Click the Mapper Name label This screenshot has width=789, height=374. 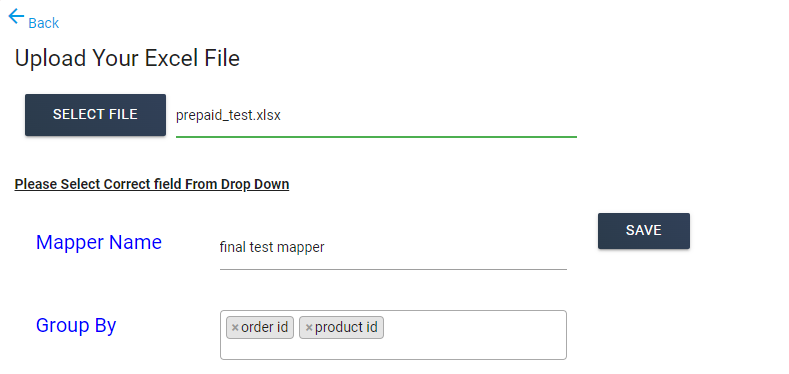tap(99, 243)
